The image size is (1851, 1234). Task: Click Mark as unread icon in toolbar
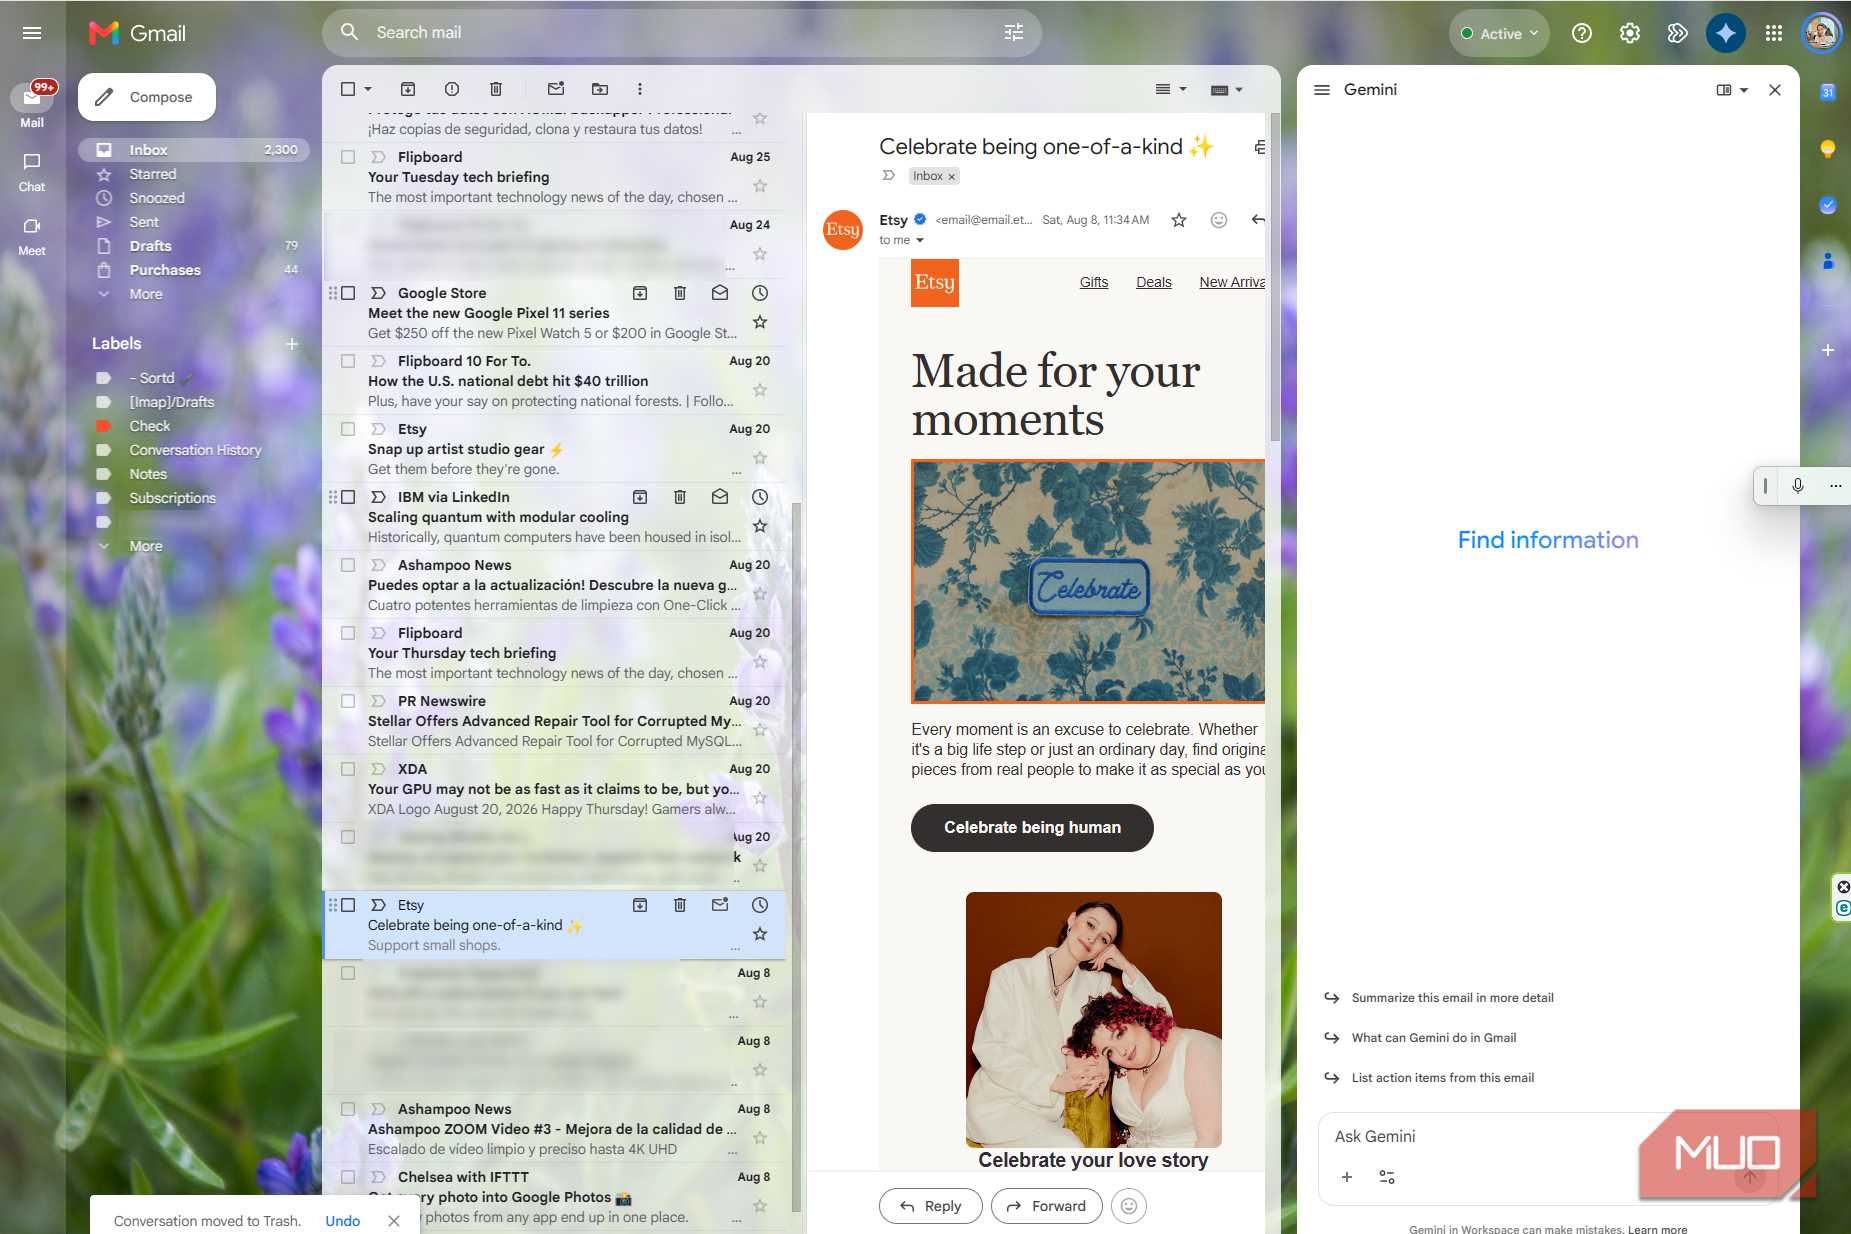(556, 89)
